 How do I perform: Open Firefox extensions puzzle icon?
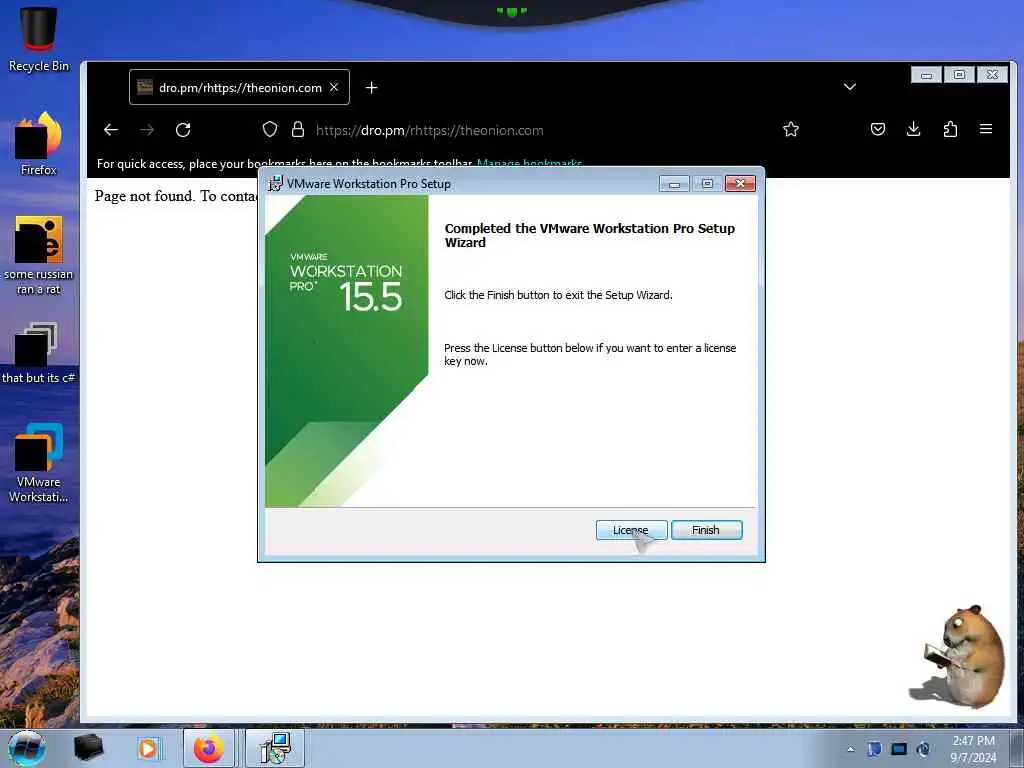(950, 129)
